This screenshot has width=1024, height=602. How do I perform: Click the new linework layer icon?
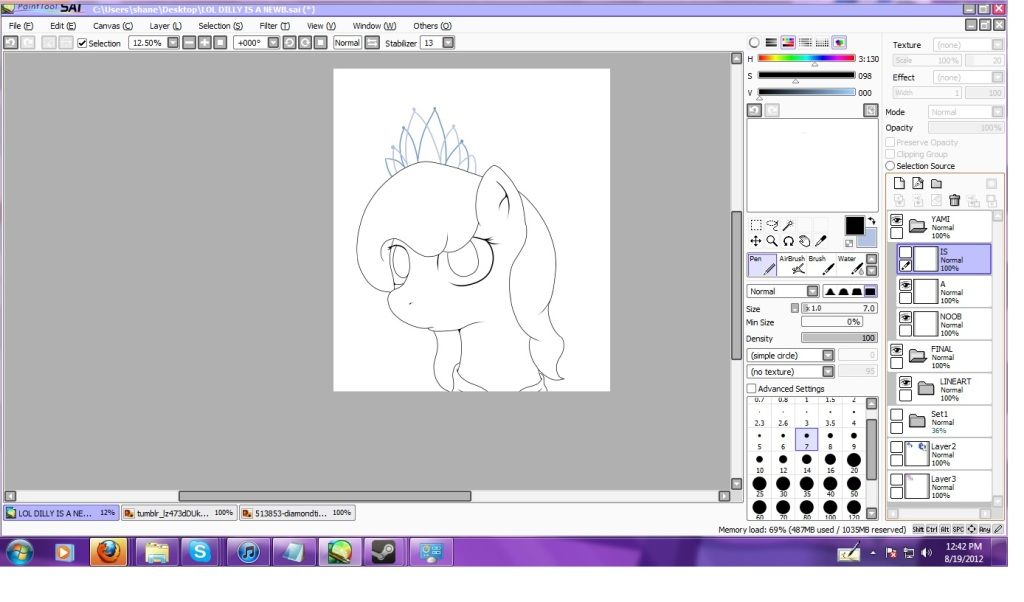[x=918, y=183]
